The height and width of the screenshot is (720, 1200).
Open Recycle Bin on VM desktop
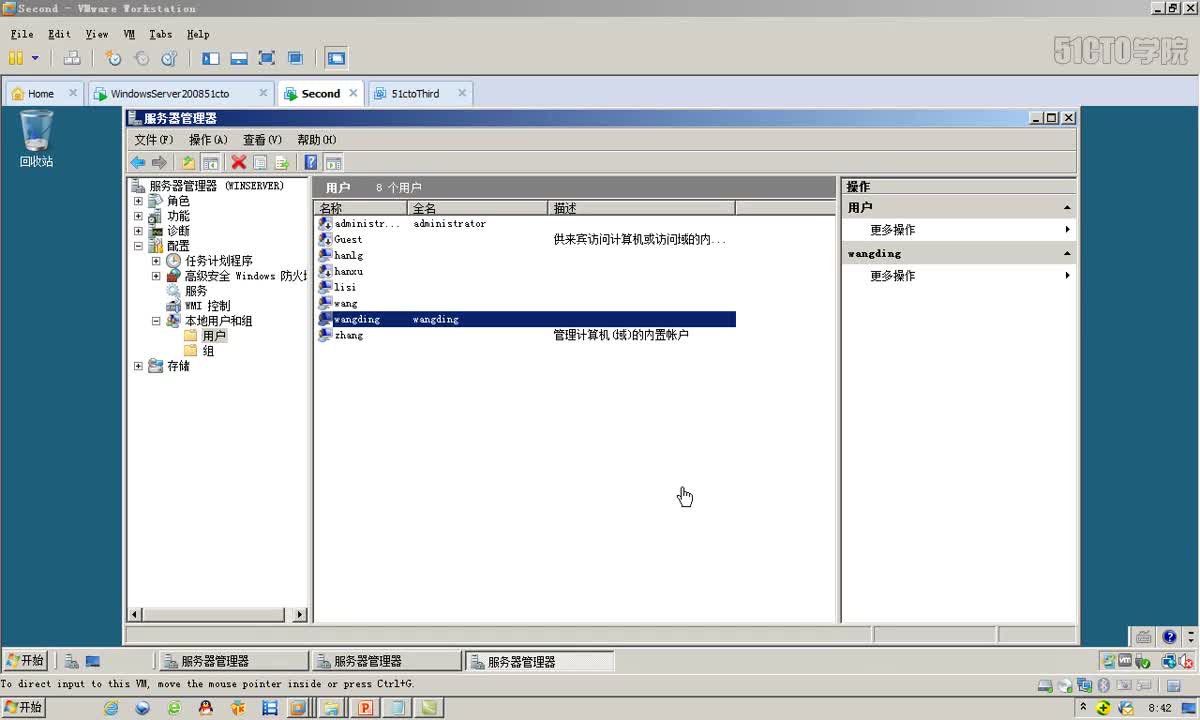(36, 139)
